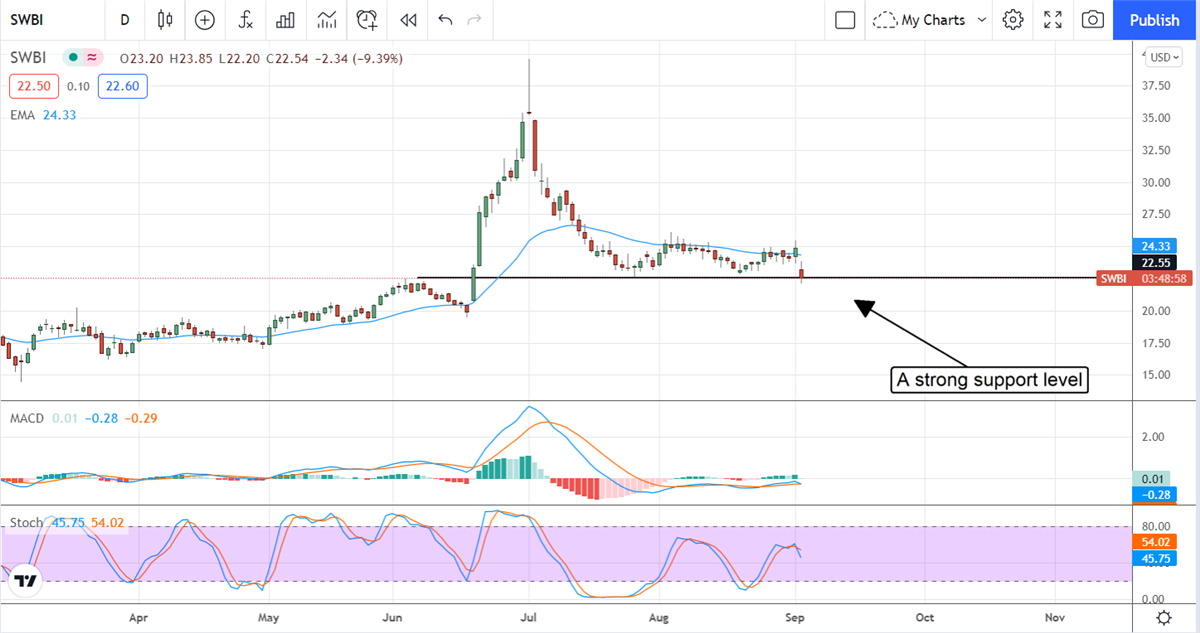This screenshot has width=1200, height=633.
Task: Click the Apr label on time axis
Action: [x=139, y=617]
